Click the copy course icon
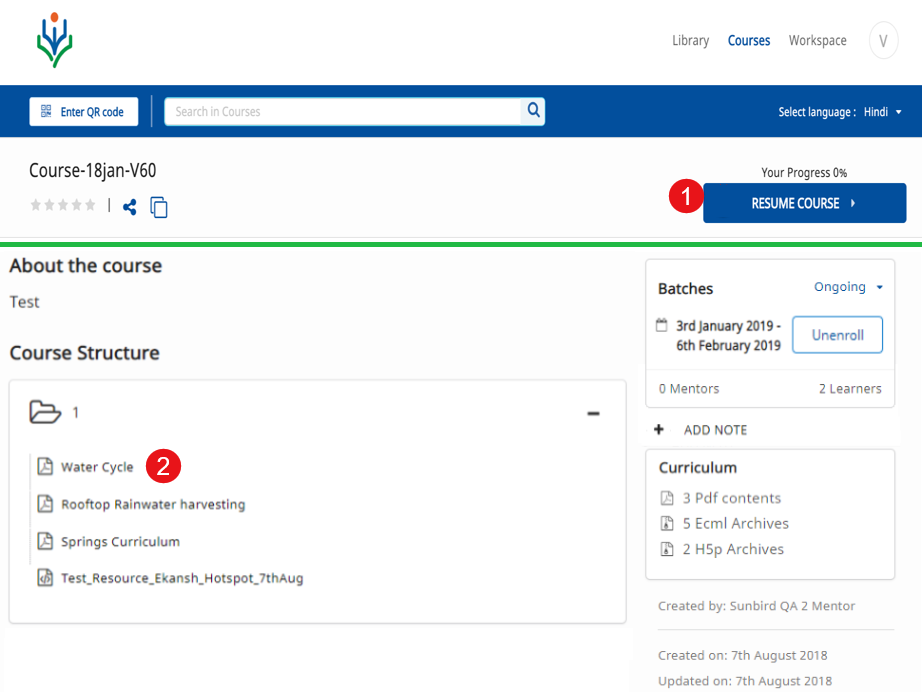Image resolution: width=922 pixels, height=692 pixels. (x=159, y=207)
